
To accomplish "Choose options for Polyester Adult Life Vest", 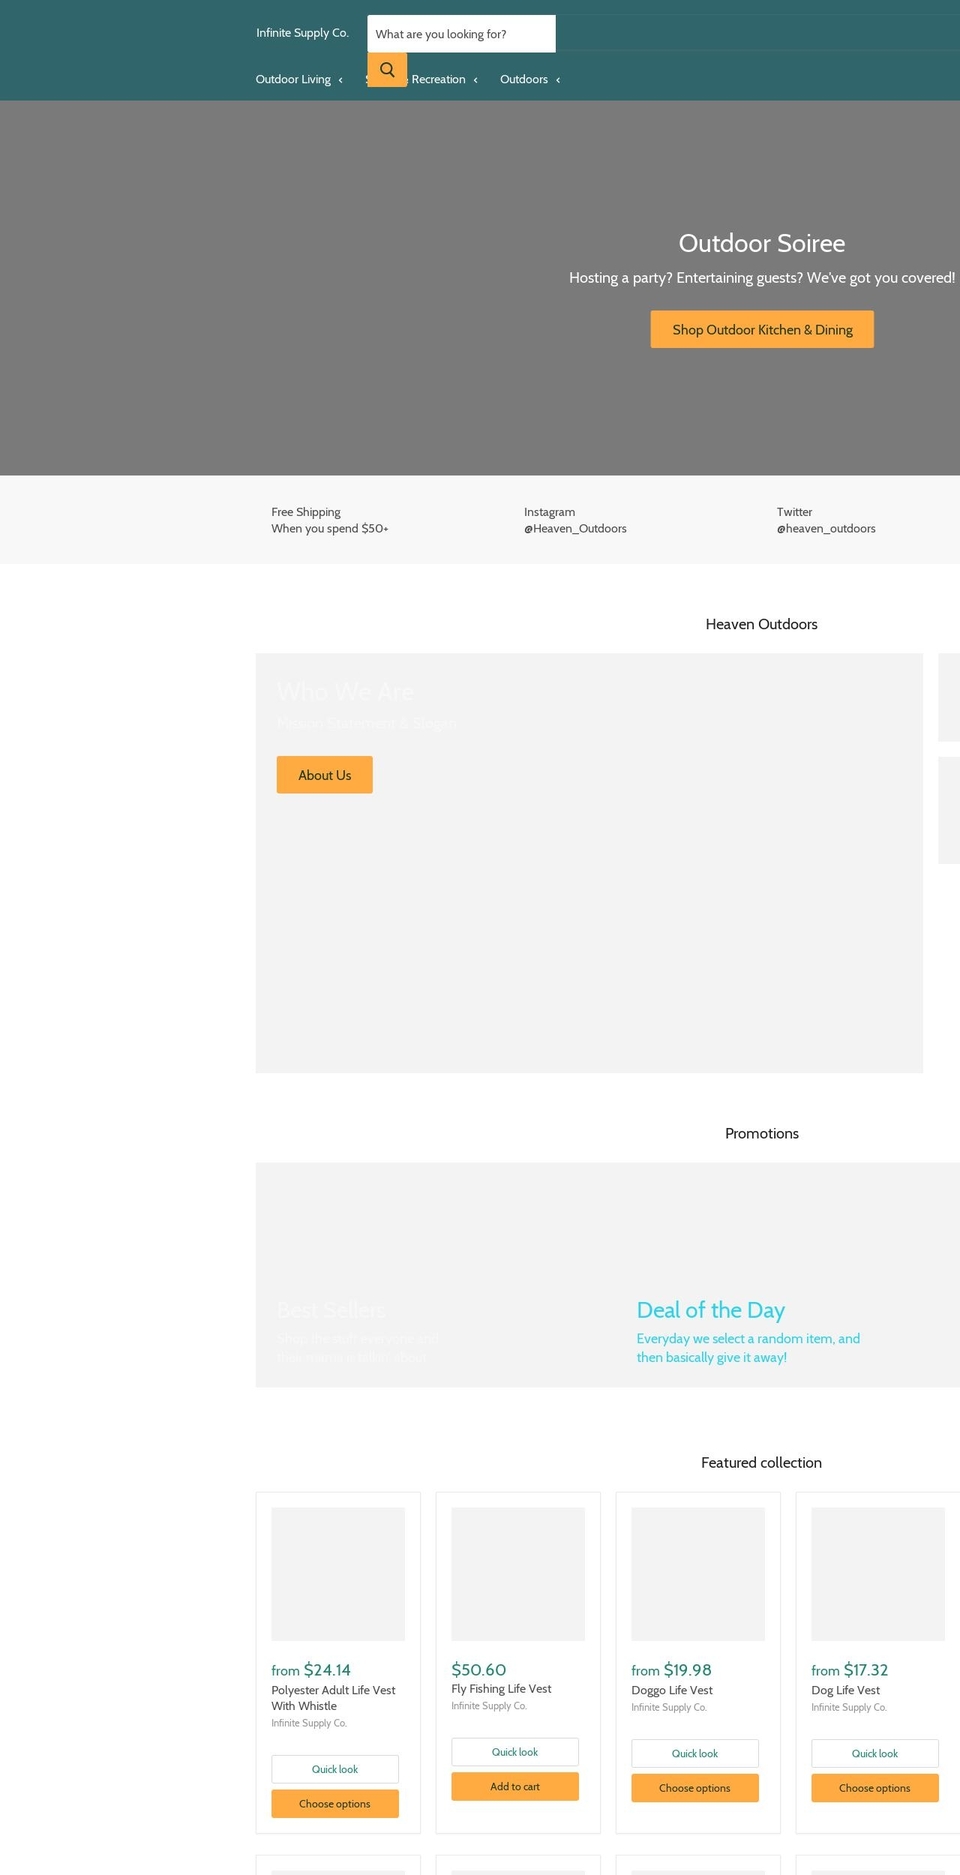I will coord(335,1804).
